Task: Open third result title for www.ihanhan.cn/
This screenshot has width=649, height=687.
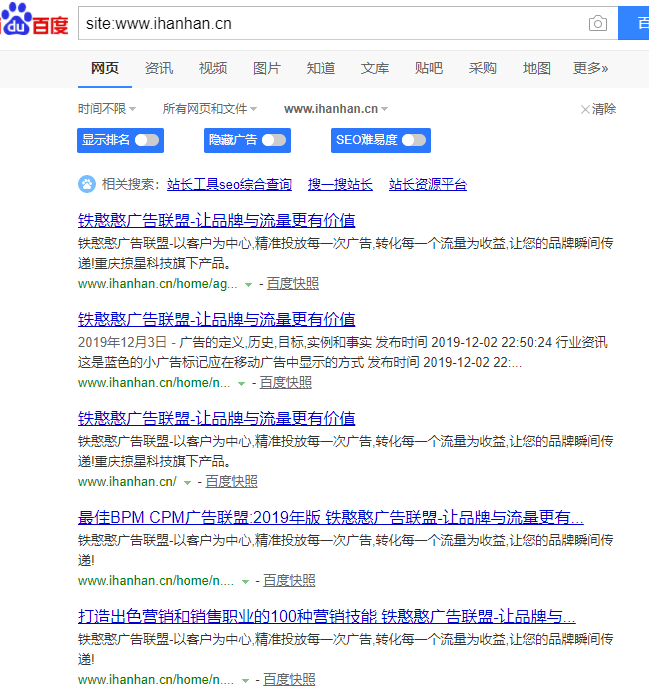Action: (216, 418)
